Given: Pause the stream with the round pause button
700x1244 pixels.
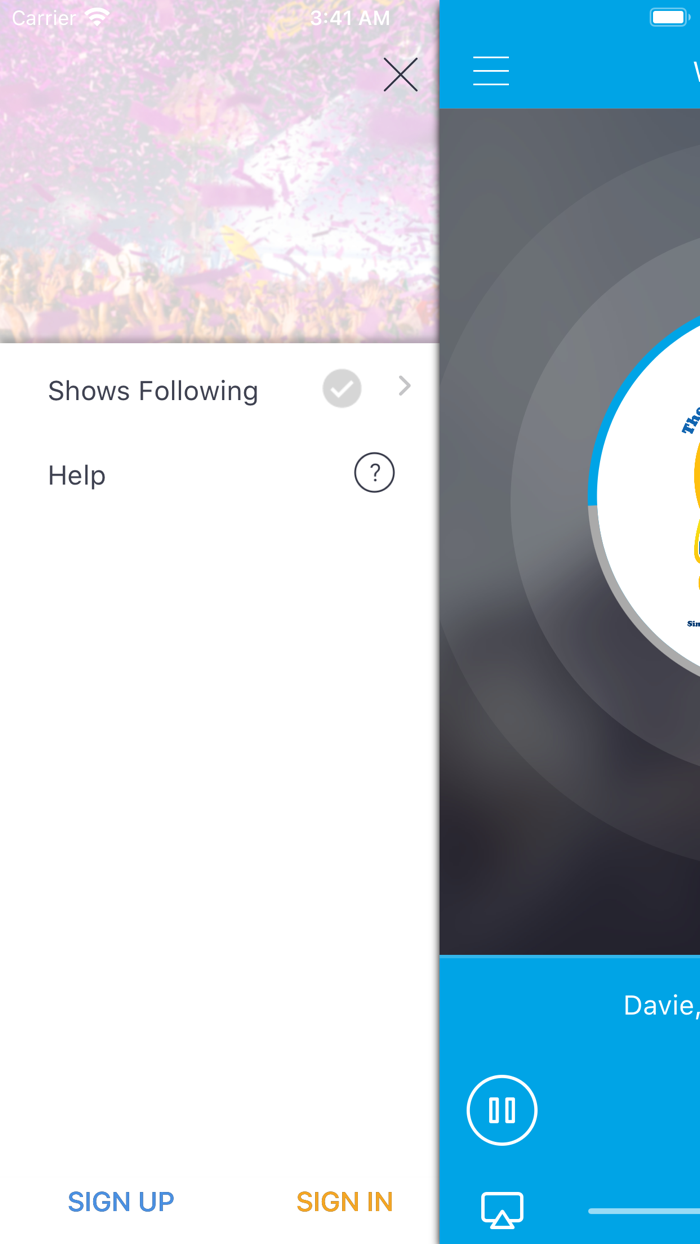Looking at the screenshot, I should point(502,1110).
